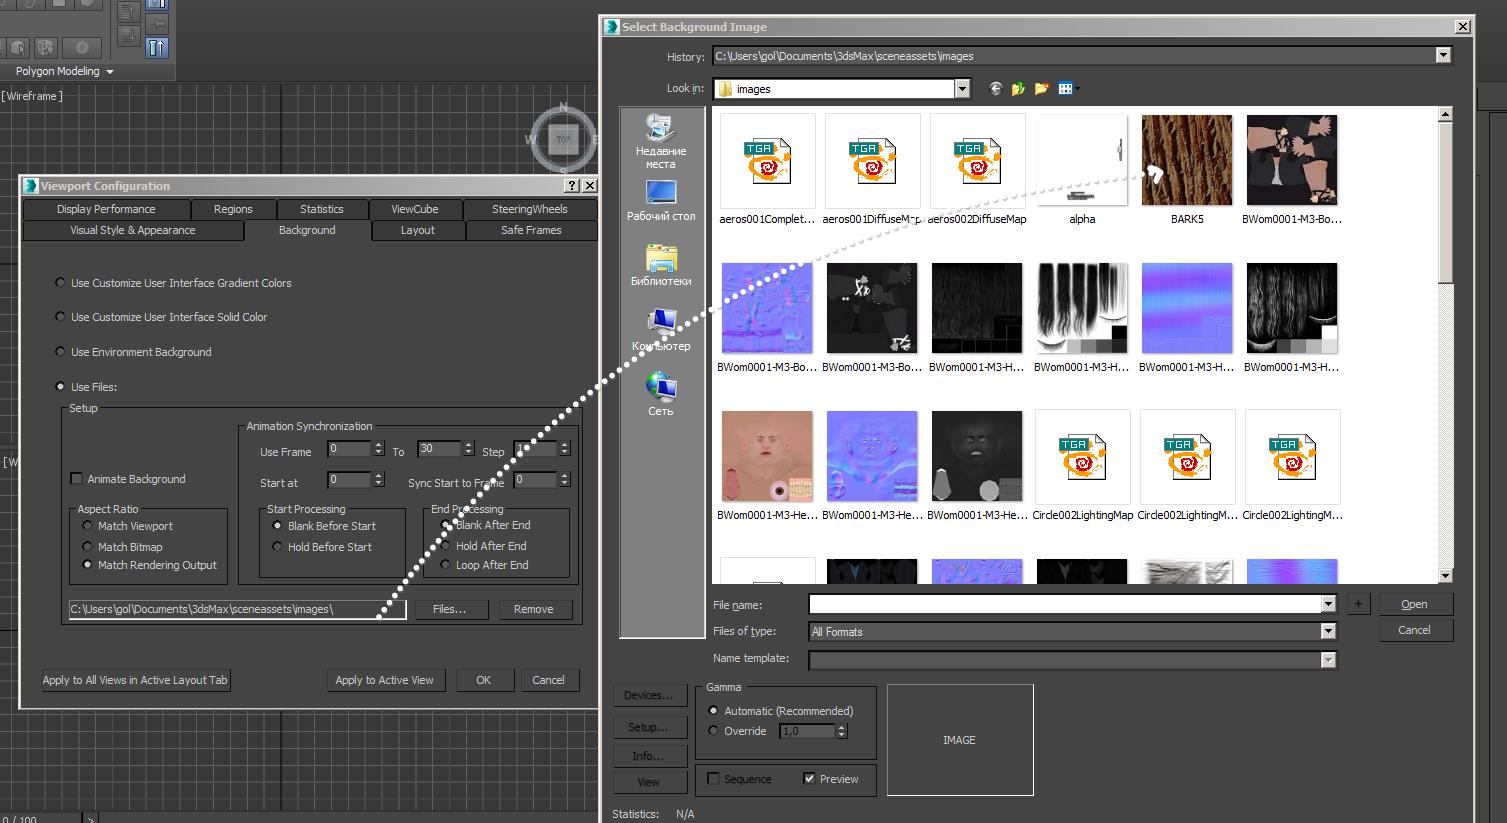
Task: Switch to the SteeringWheels tab
Action: coord(530,209)
